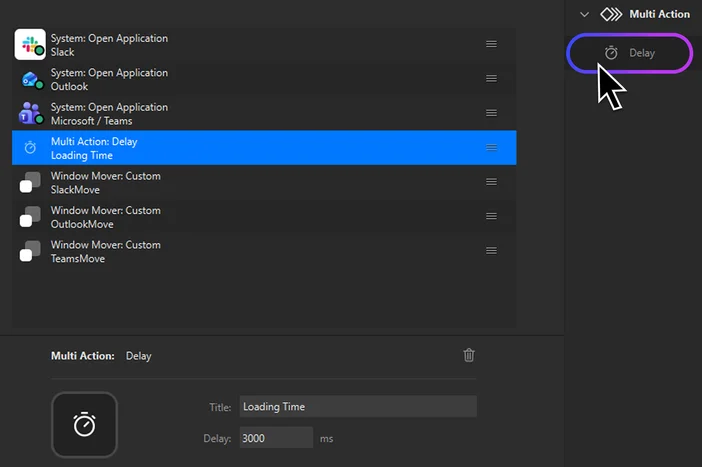This screenshot has width=702, height=467.
Task: Select the Window Mover: Custom SlackMove row
Action: pyautogui.click(x=264, y=182)
